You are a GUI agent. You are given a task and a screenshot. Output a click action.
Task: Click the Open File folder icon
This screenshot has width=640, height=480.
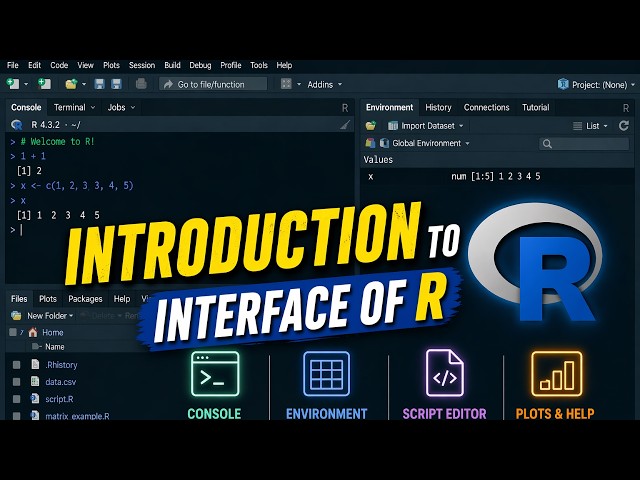click(71, 84)
